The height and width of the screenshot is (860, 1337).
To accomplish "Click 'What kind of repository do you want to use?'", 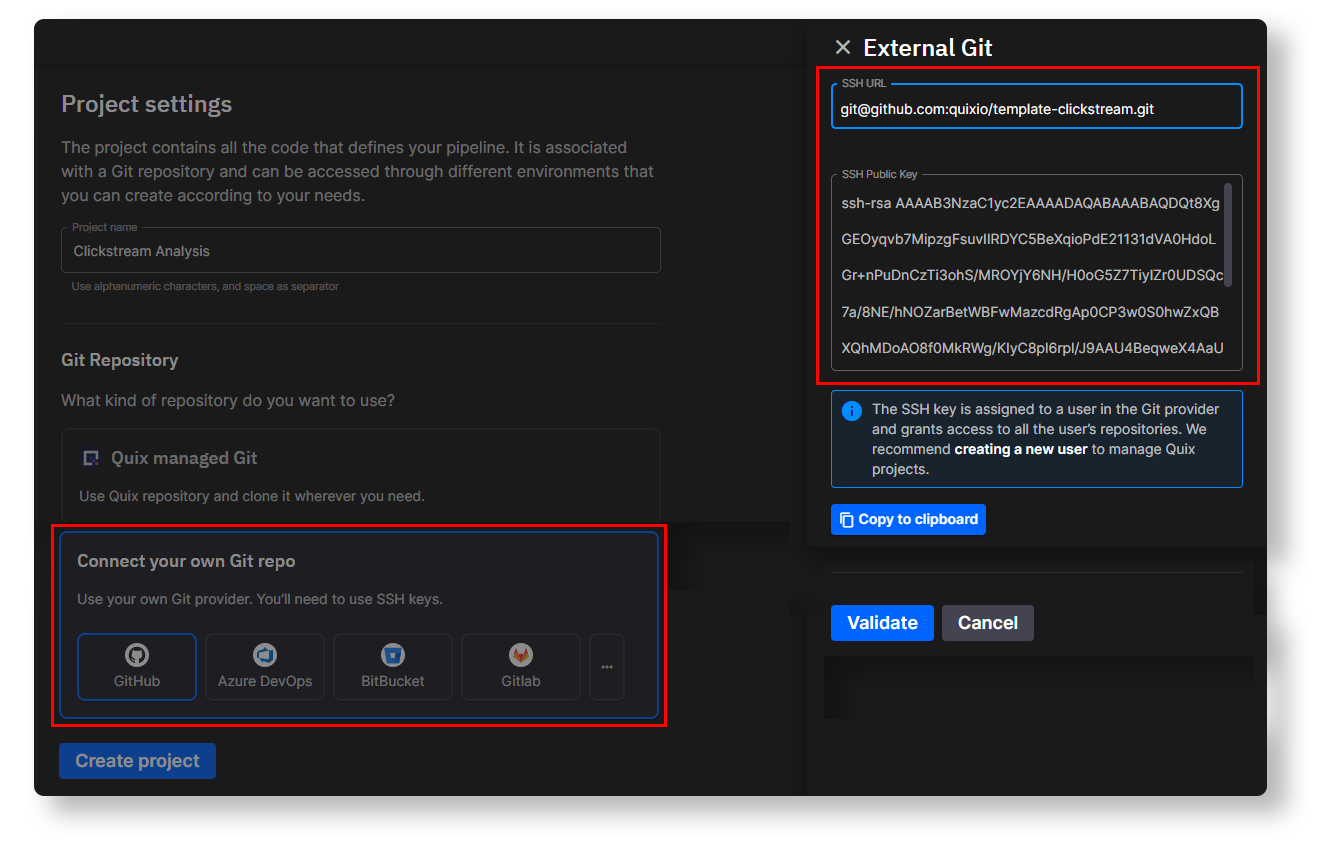I will (228, 401).
